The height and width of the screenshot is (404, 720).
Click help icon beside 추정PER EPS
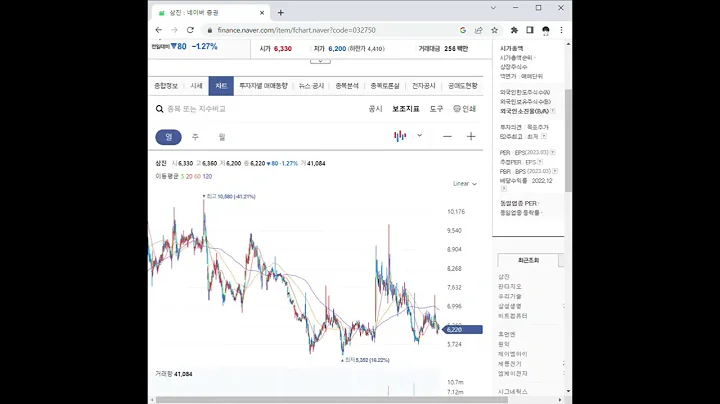point(540,162)
